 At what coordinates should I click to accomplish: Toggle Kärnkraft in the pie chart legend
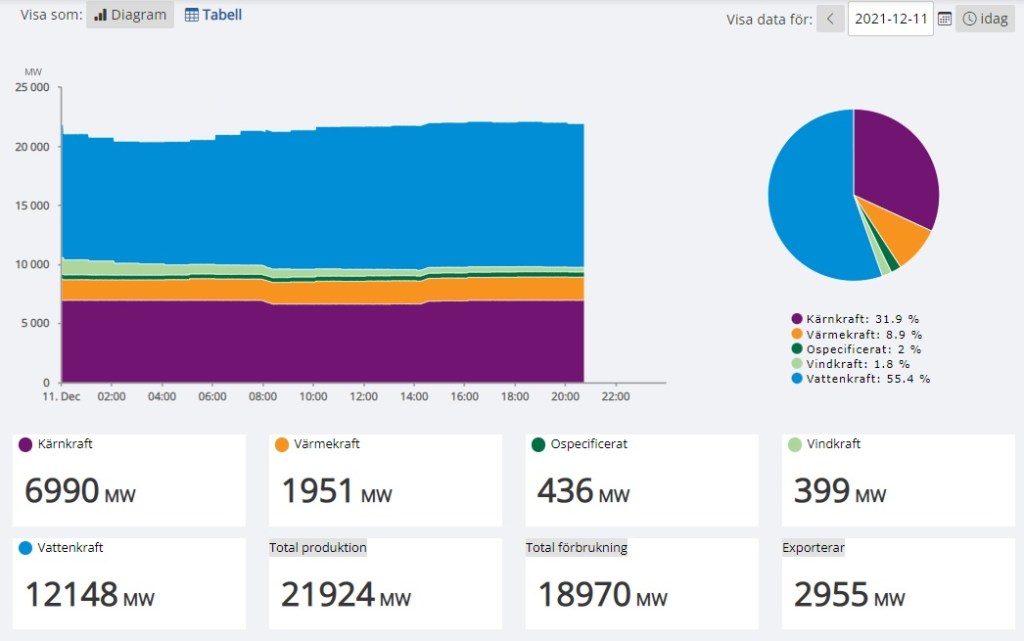855,319
